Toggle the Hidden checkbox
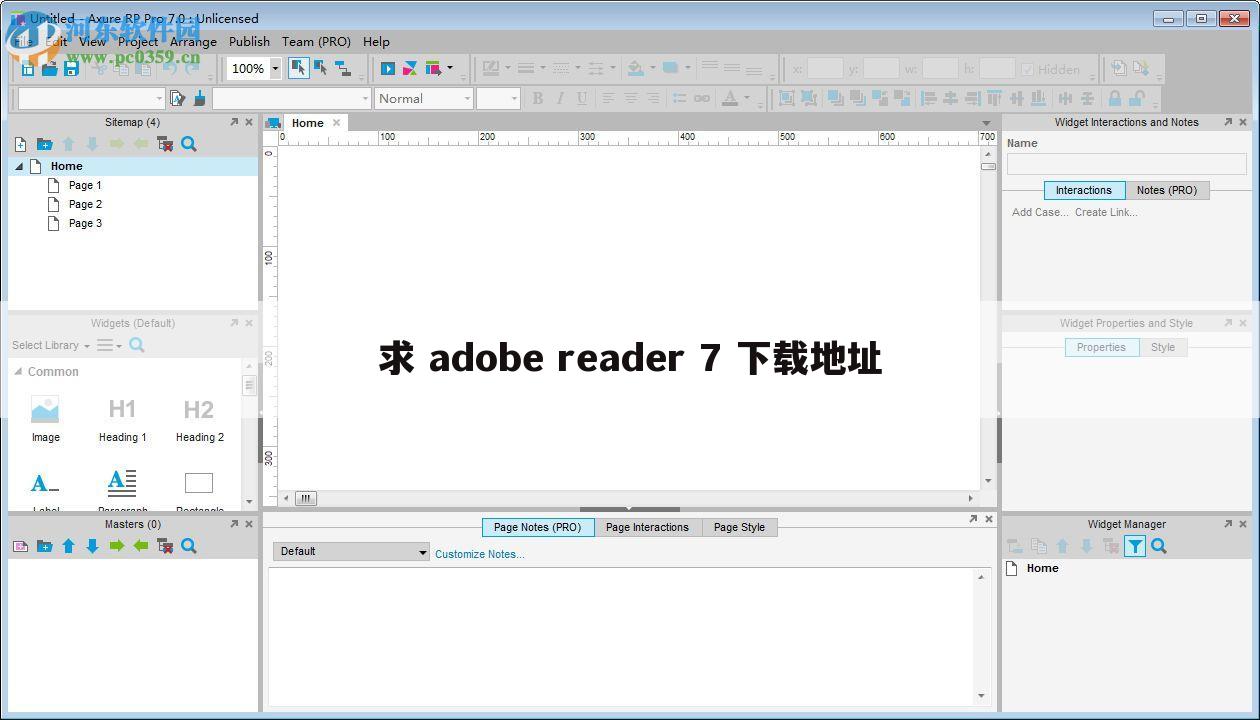Screen dimensions: 1260x720 1027,69
